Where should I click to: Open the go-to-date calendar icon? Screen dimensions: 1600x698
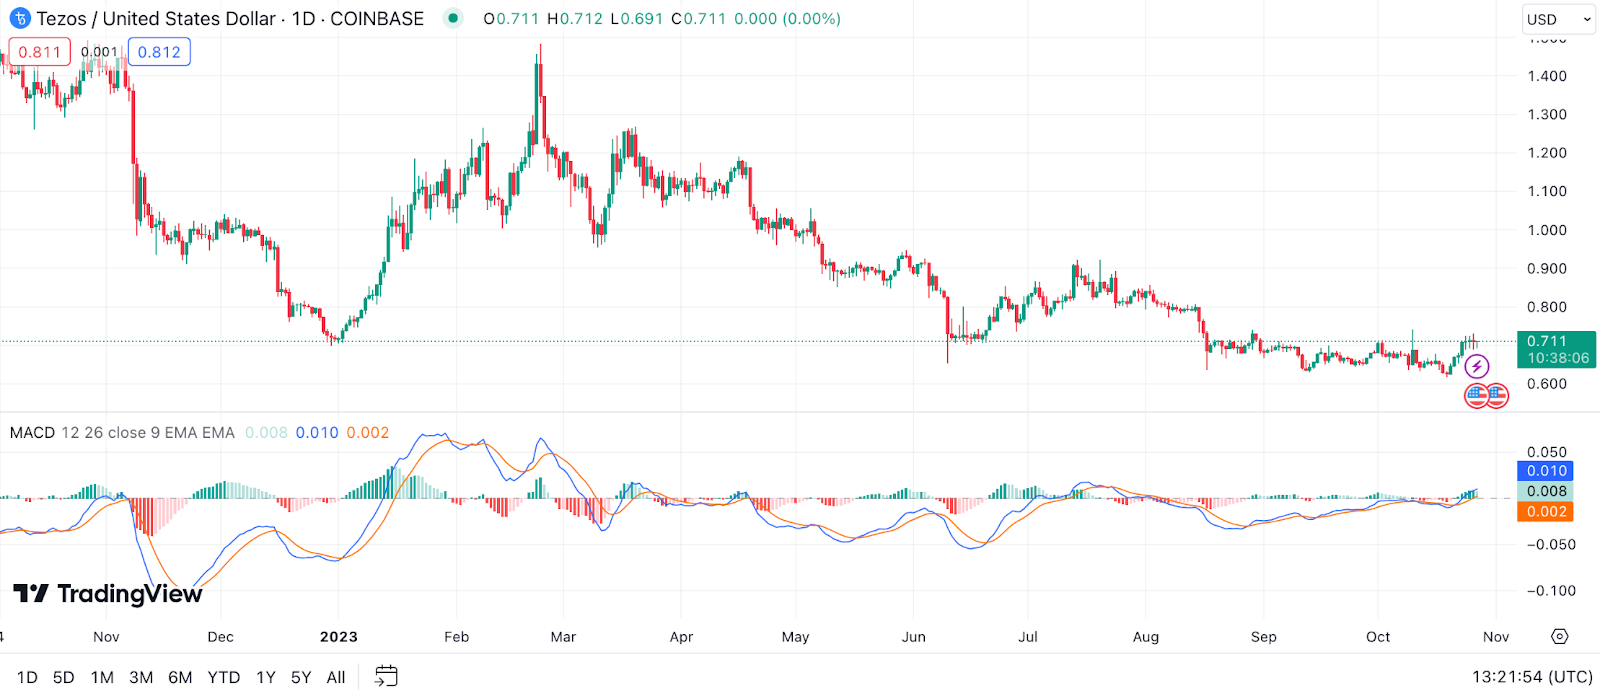click(386, 677)
